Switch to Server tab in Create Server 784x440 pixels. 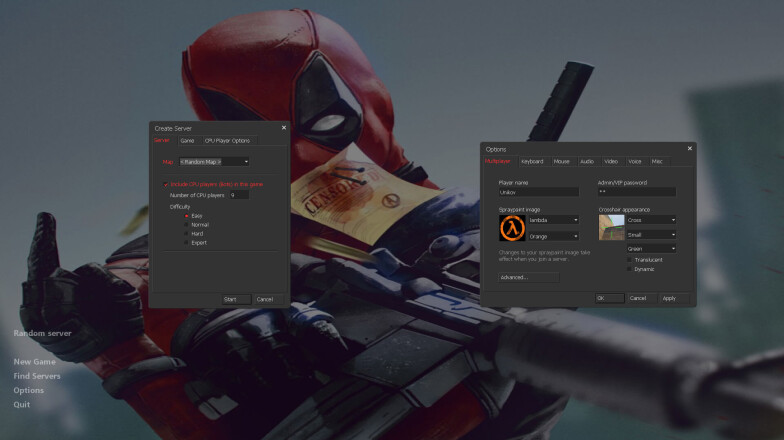click(162, 140)
